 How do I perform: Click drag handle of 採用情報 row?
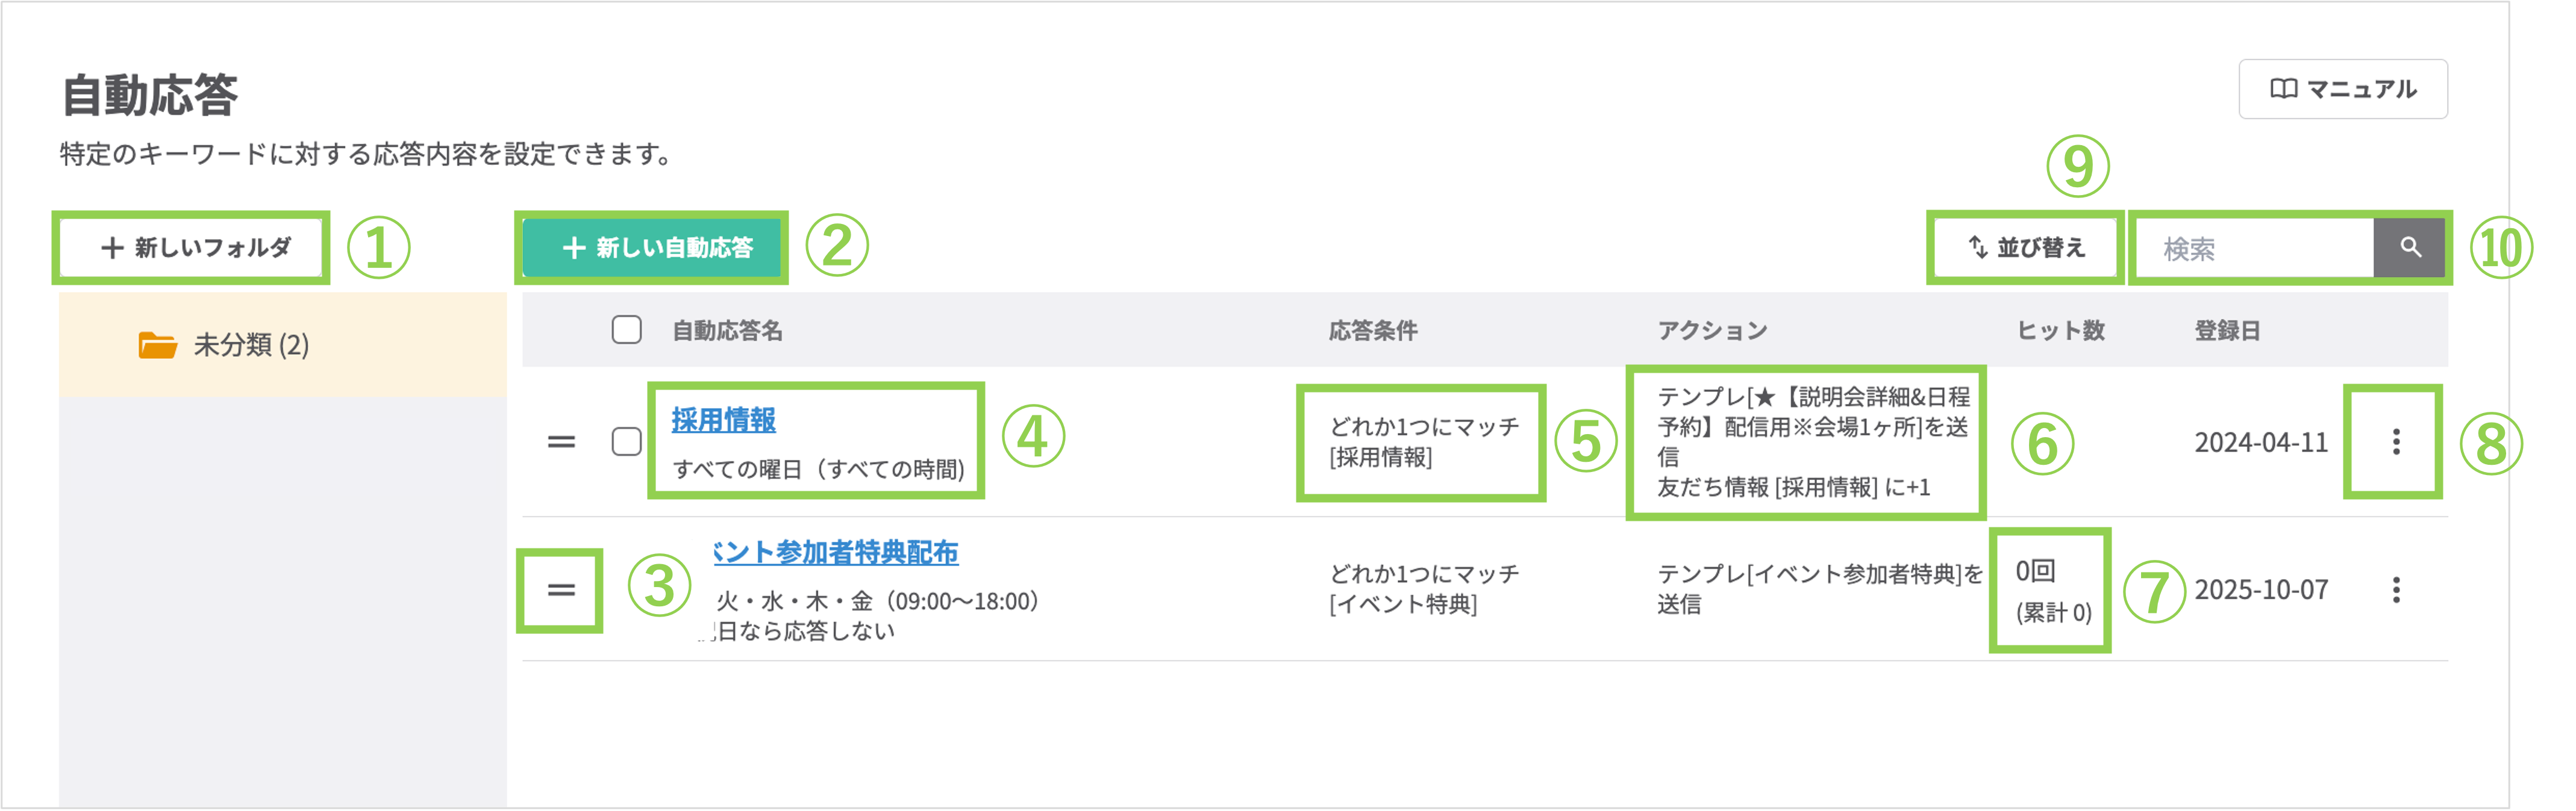click(561, 441)
